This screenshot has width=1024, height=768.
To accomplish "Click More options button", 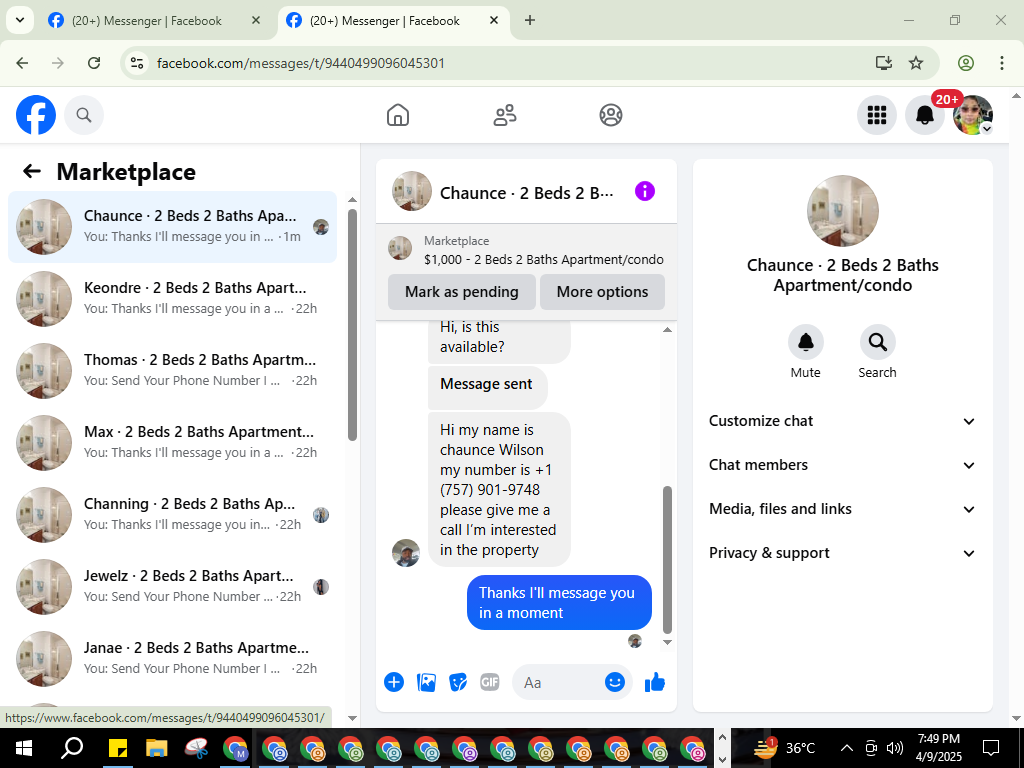I will (602, 292).
